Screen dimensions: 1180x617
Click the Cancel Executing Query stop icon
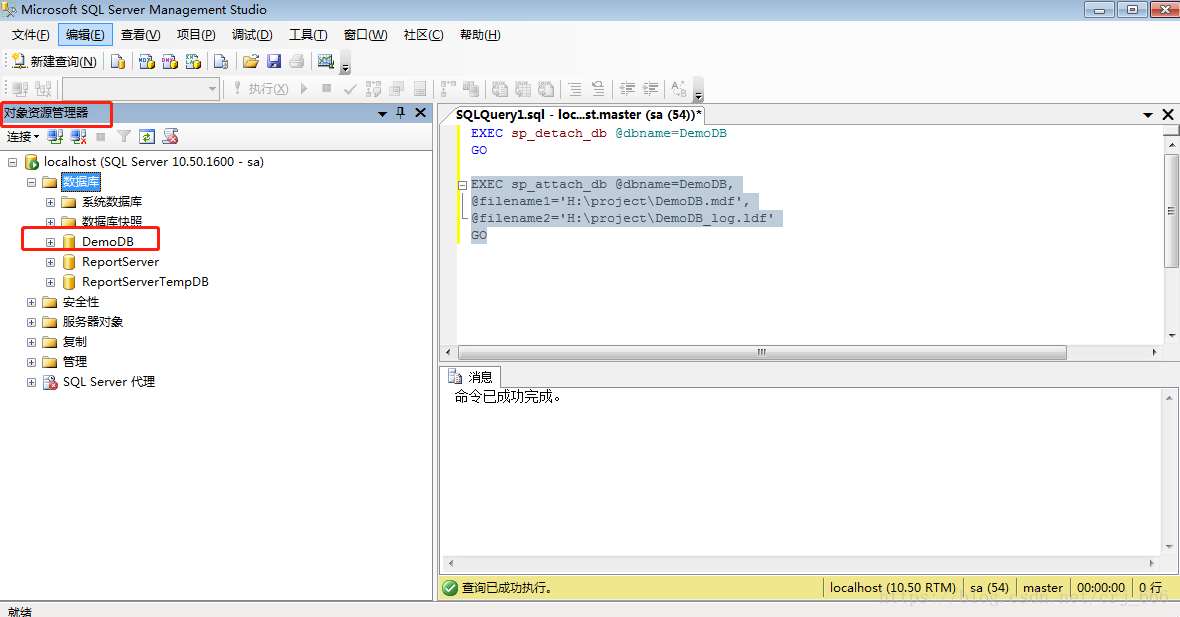click(327, 89)
